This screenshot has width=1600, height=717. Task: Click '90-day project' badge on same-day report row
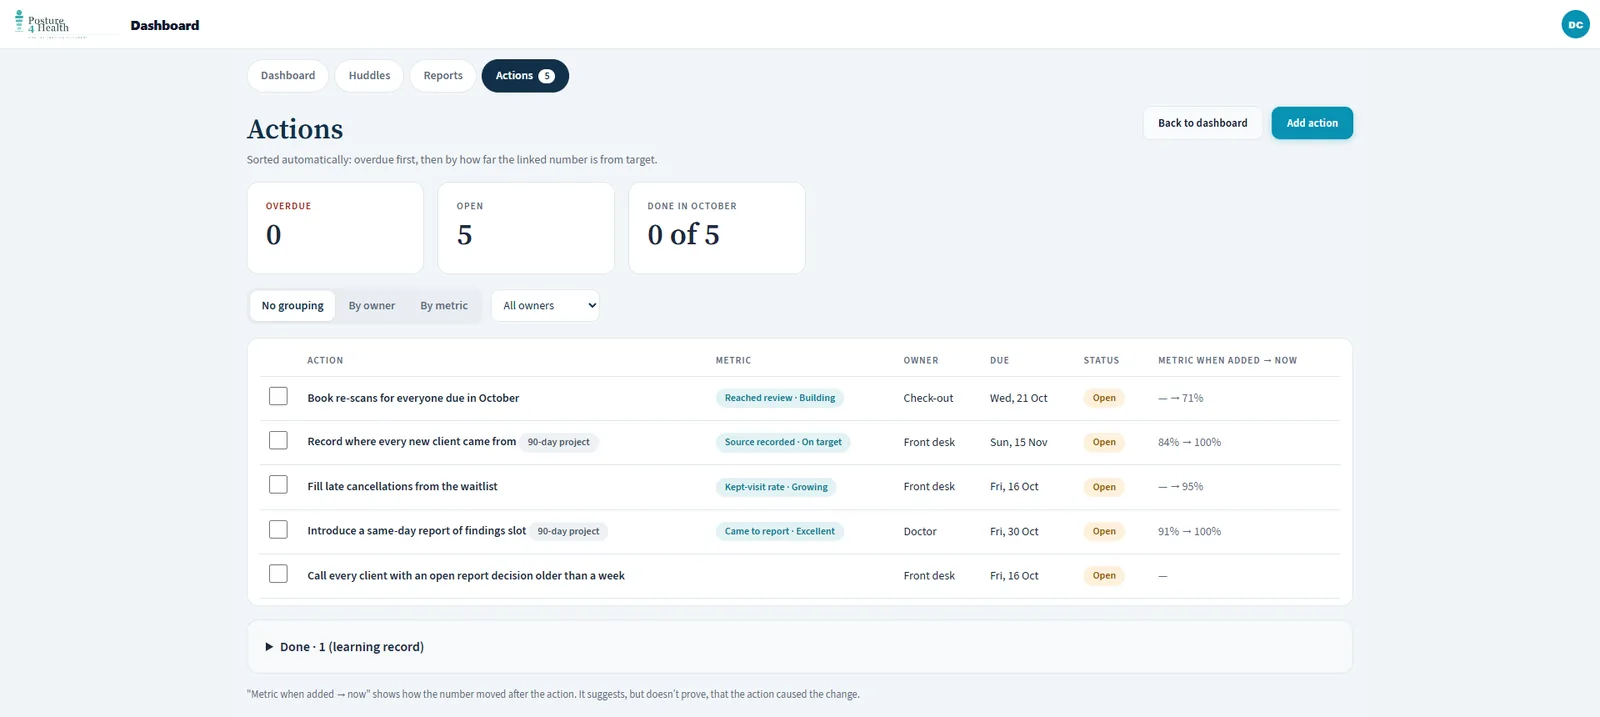coord(568,531)
